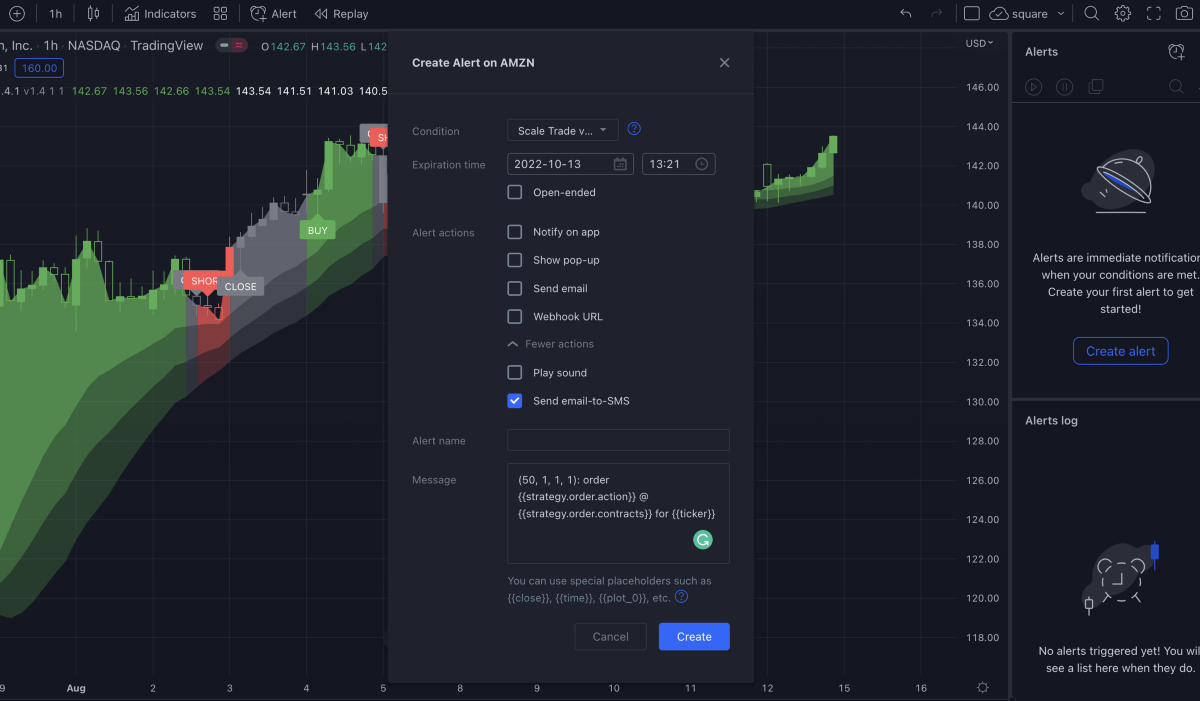Close the Create Alert dialog
The image size is (1200, 701).
(x=725, y=62)
